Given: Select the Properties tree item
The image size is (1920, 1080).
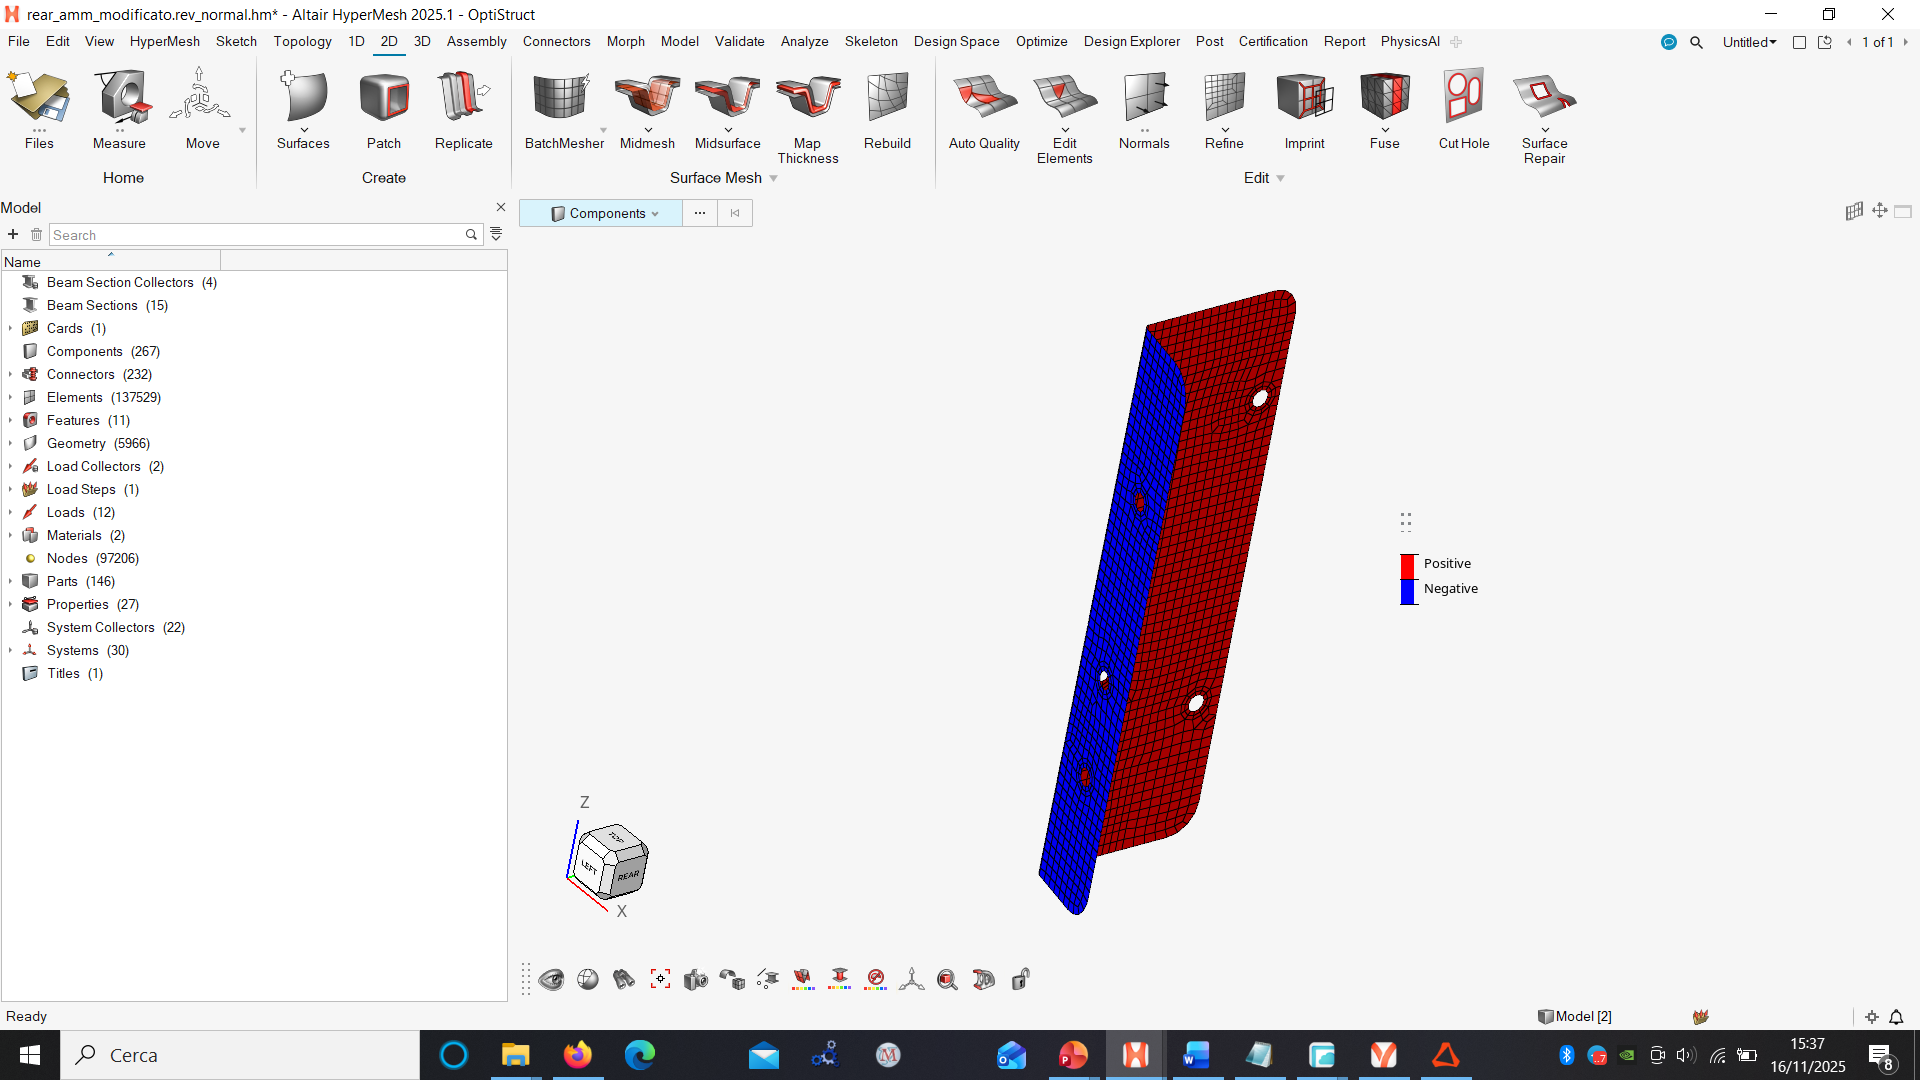Looking at the screenshot, I should [77, 604].
